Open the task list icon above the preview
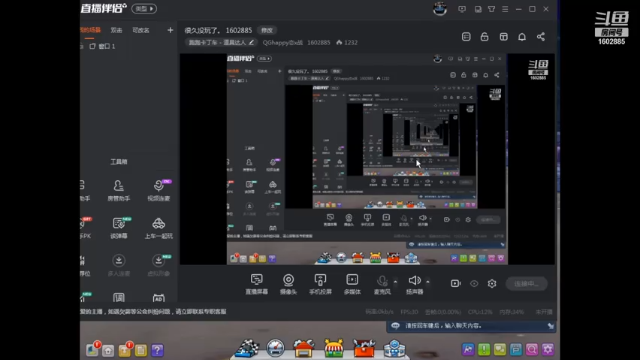640x360 pixels. point(466,37)
